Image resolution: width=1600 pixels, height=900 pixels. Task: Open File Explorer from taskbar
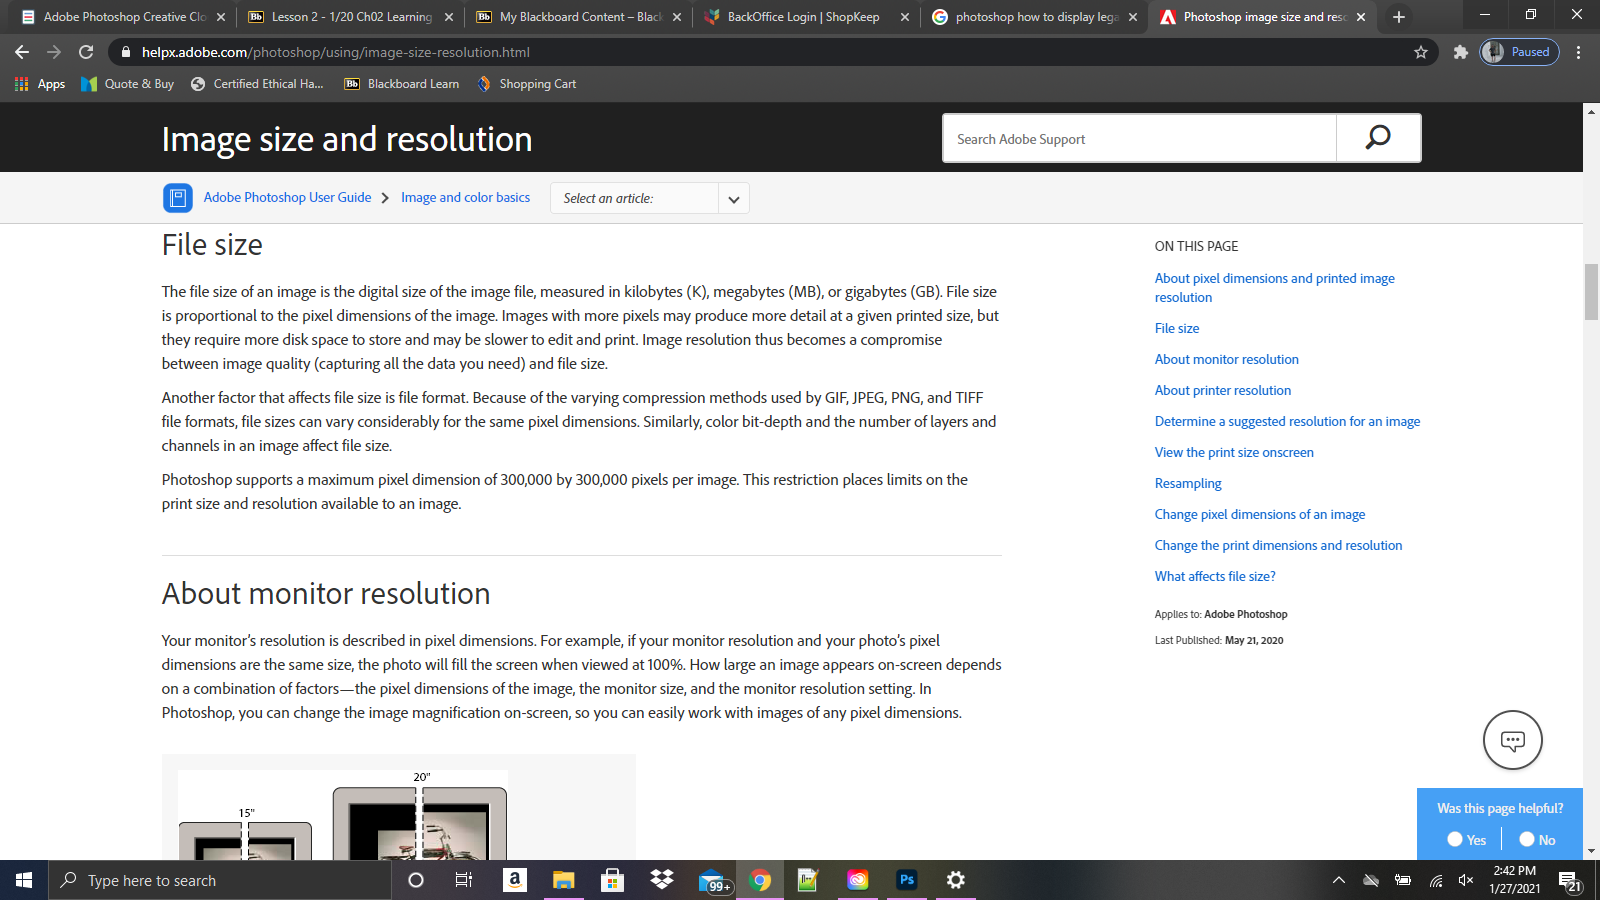click(563, 880)
